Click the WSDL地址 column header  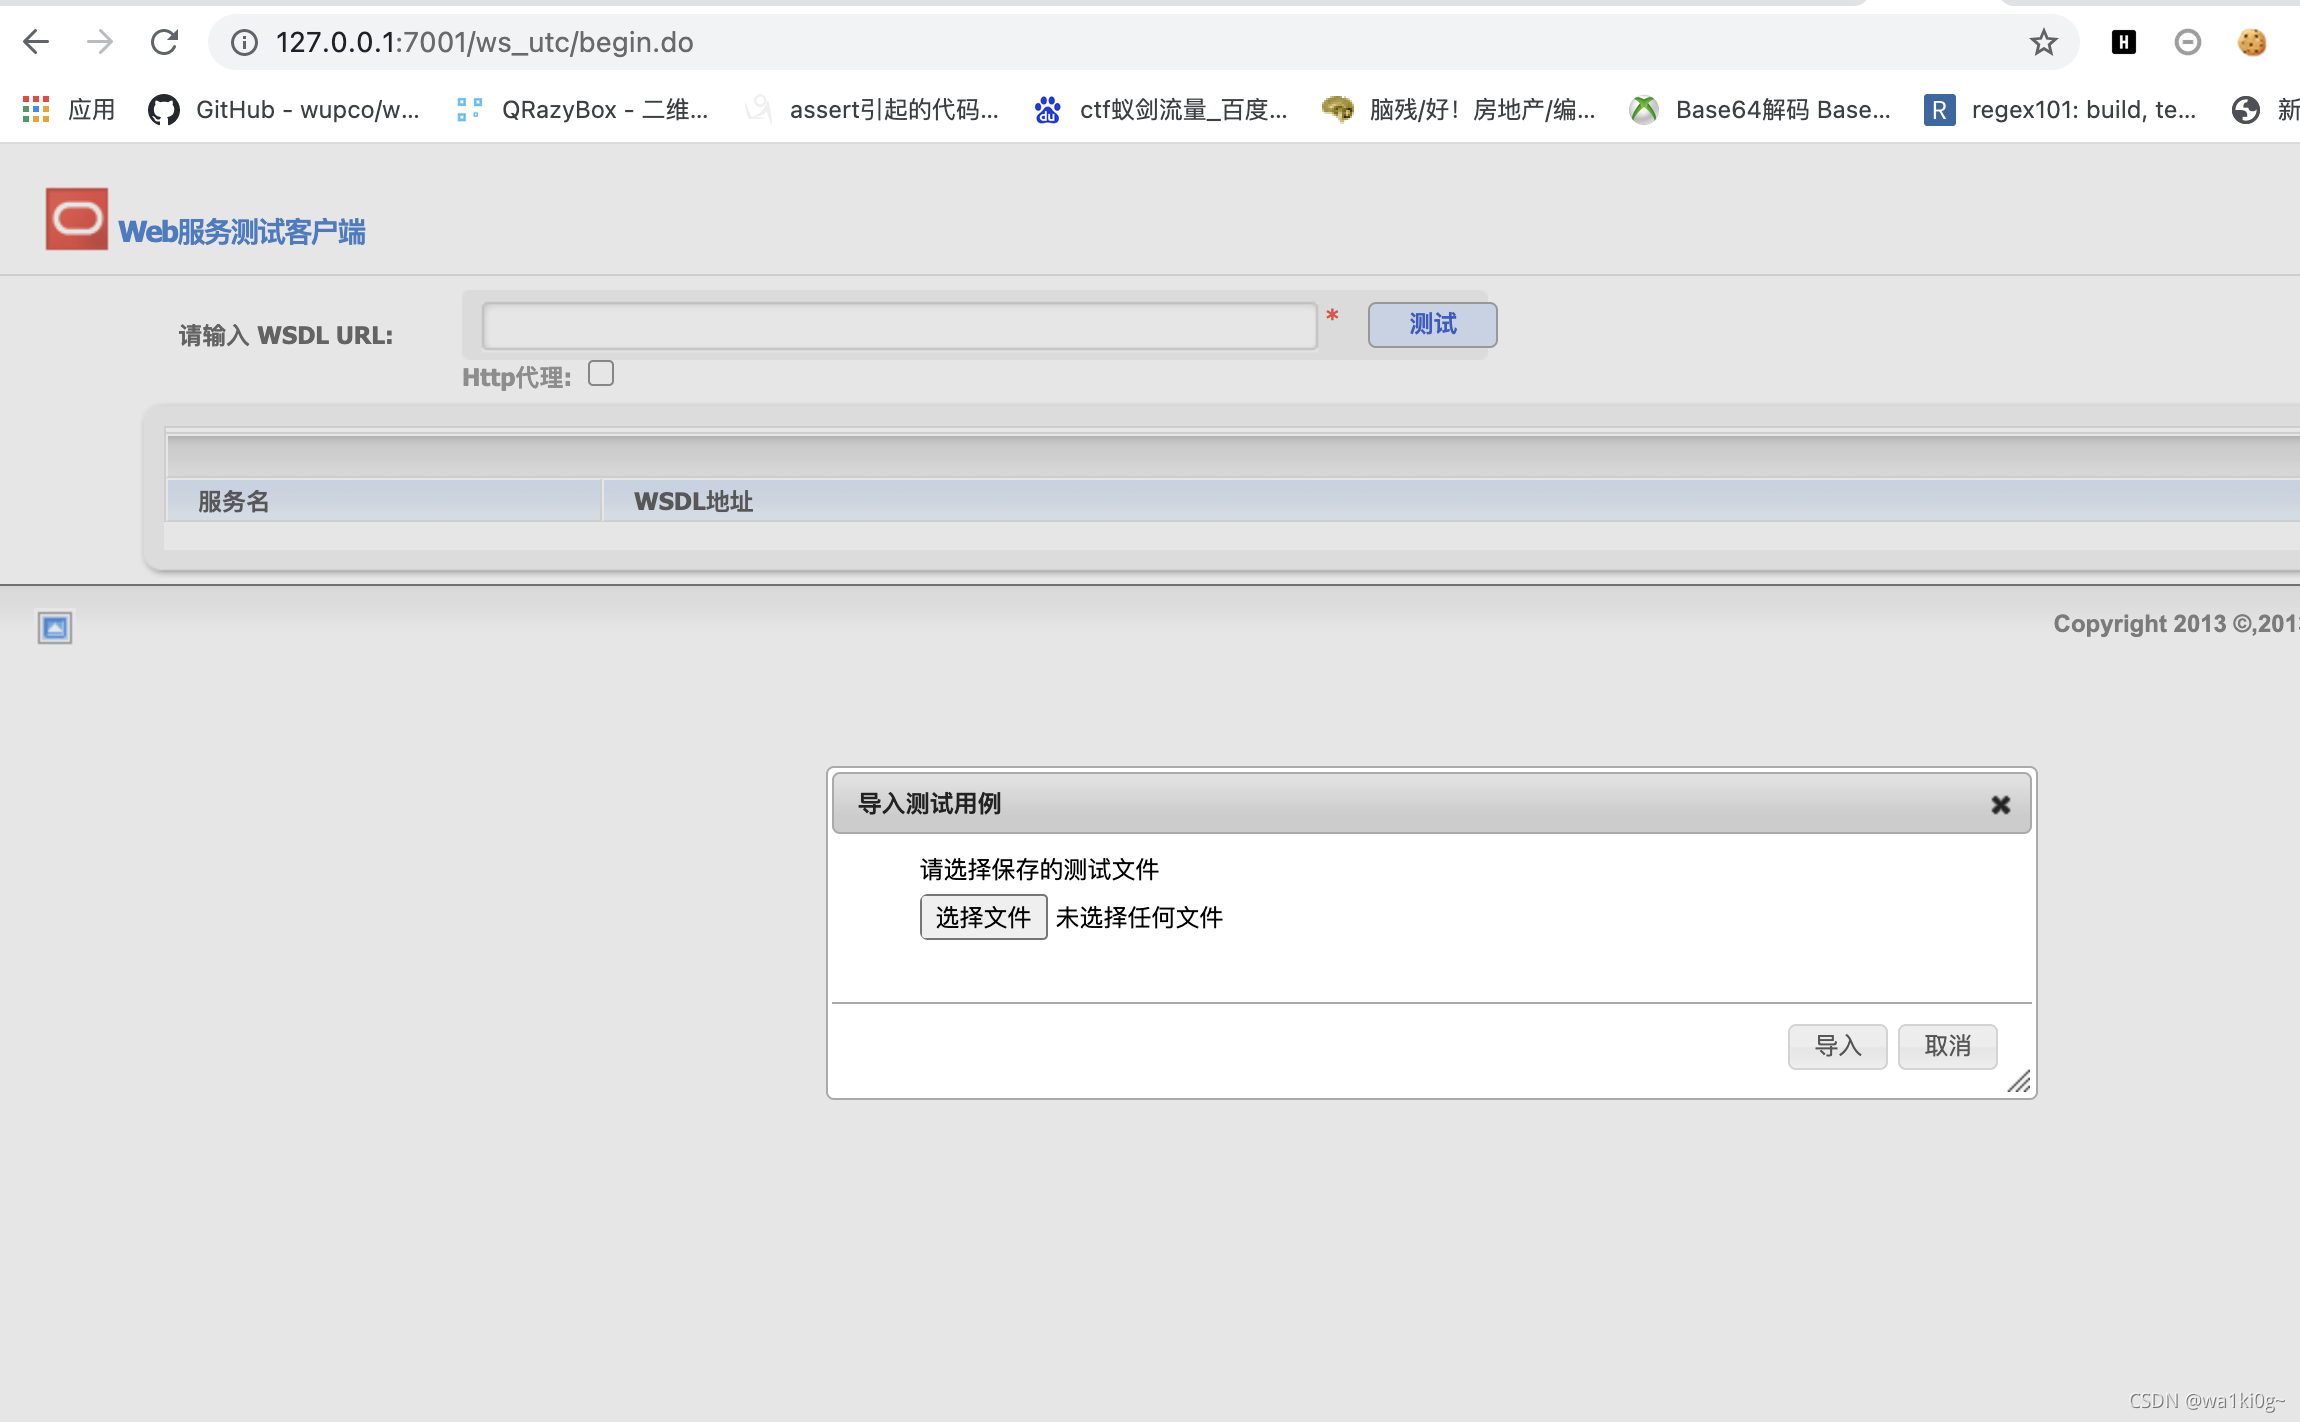(1451, 500)
